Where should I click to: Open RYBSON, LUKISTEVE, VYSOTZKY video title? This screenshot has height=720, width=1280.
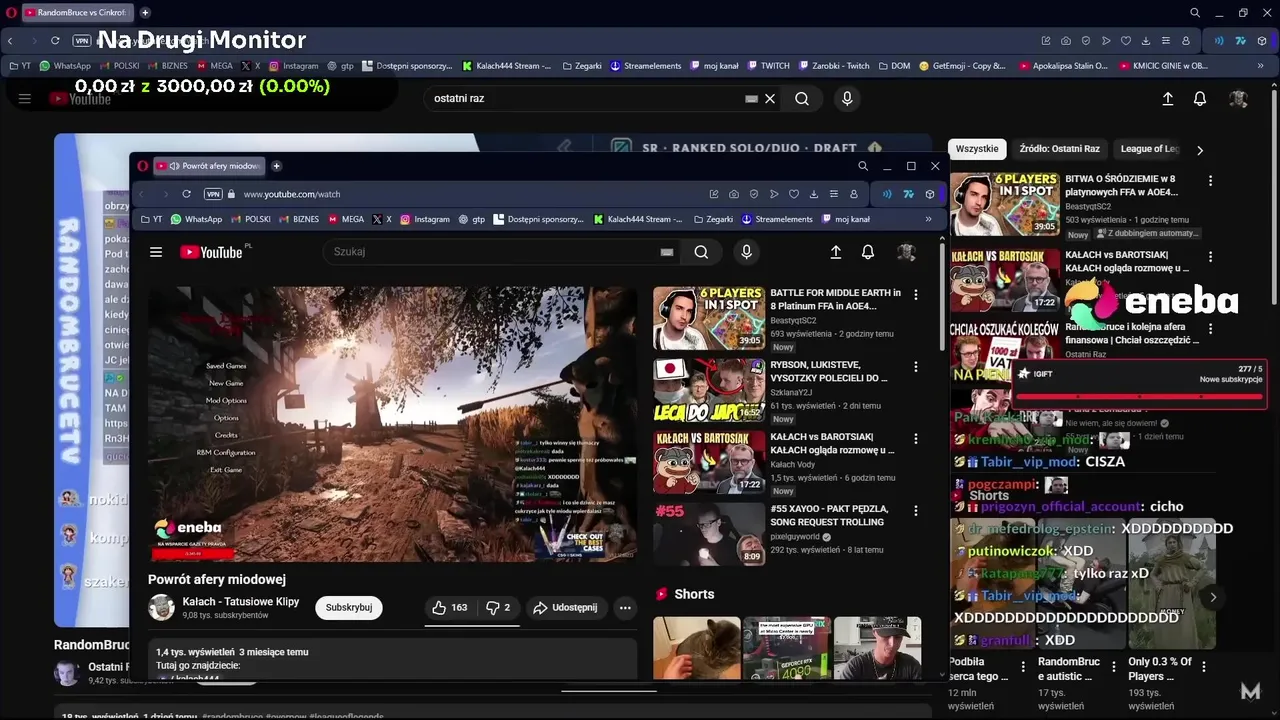828,372
